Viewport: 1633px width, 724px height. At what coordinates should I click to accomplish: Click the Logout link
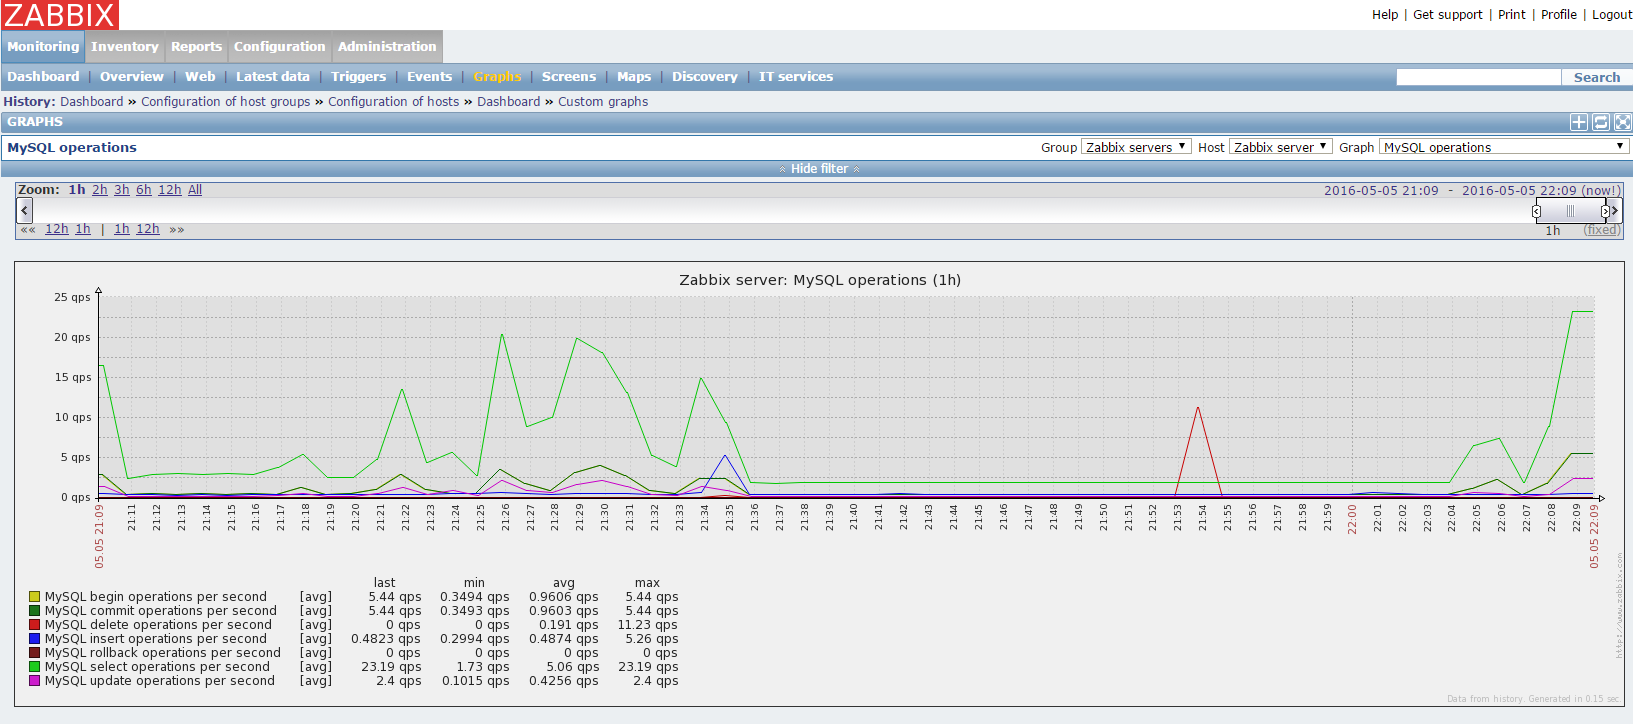(x=1612, y=15)
